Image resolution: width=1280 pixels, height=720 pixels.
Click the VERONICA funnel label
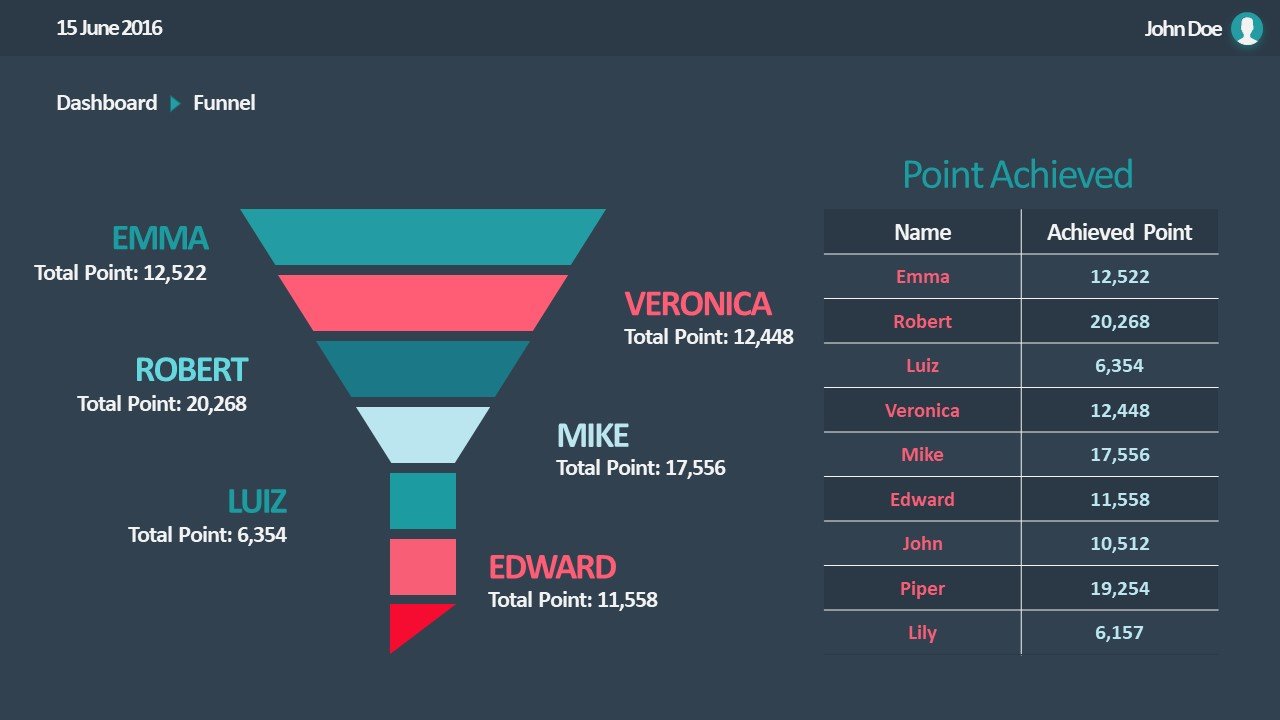tap(698, 303)
